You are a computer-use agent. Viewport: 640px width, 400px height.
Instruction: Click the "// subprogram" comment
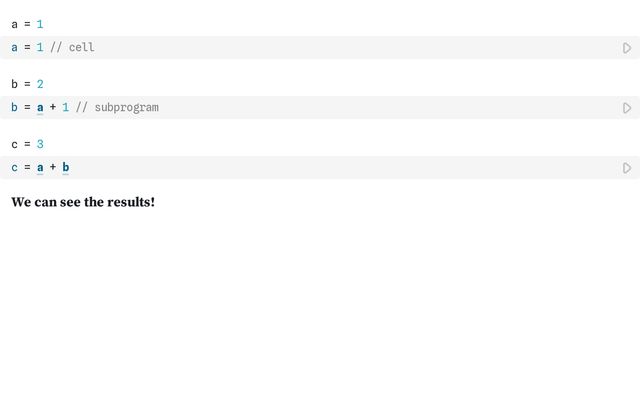pos(117,108)
